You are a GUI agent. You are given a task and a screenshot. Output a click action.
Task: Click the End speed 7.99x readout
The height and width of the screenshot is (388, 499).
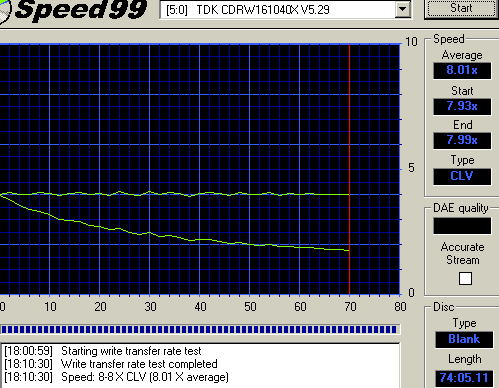tap(462, 140)
